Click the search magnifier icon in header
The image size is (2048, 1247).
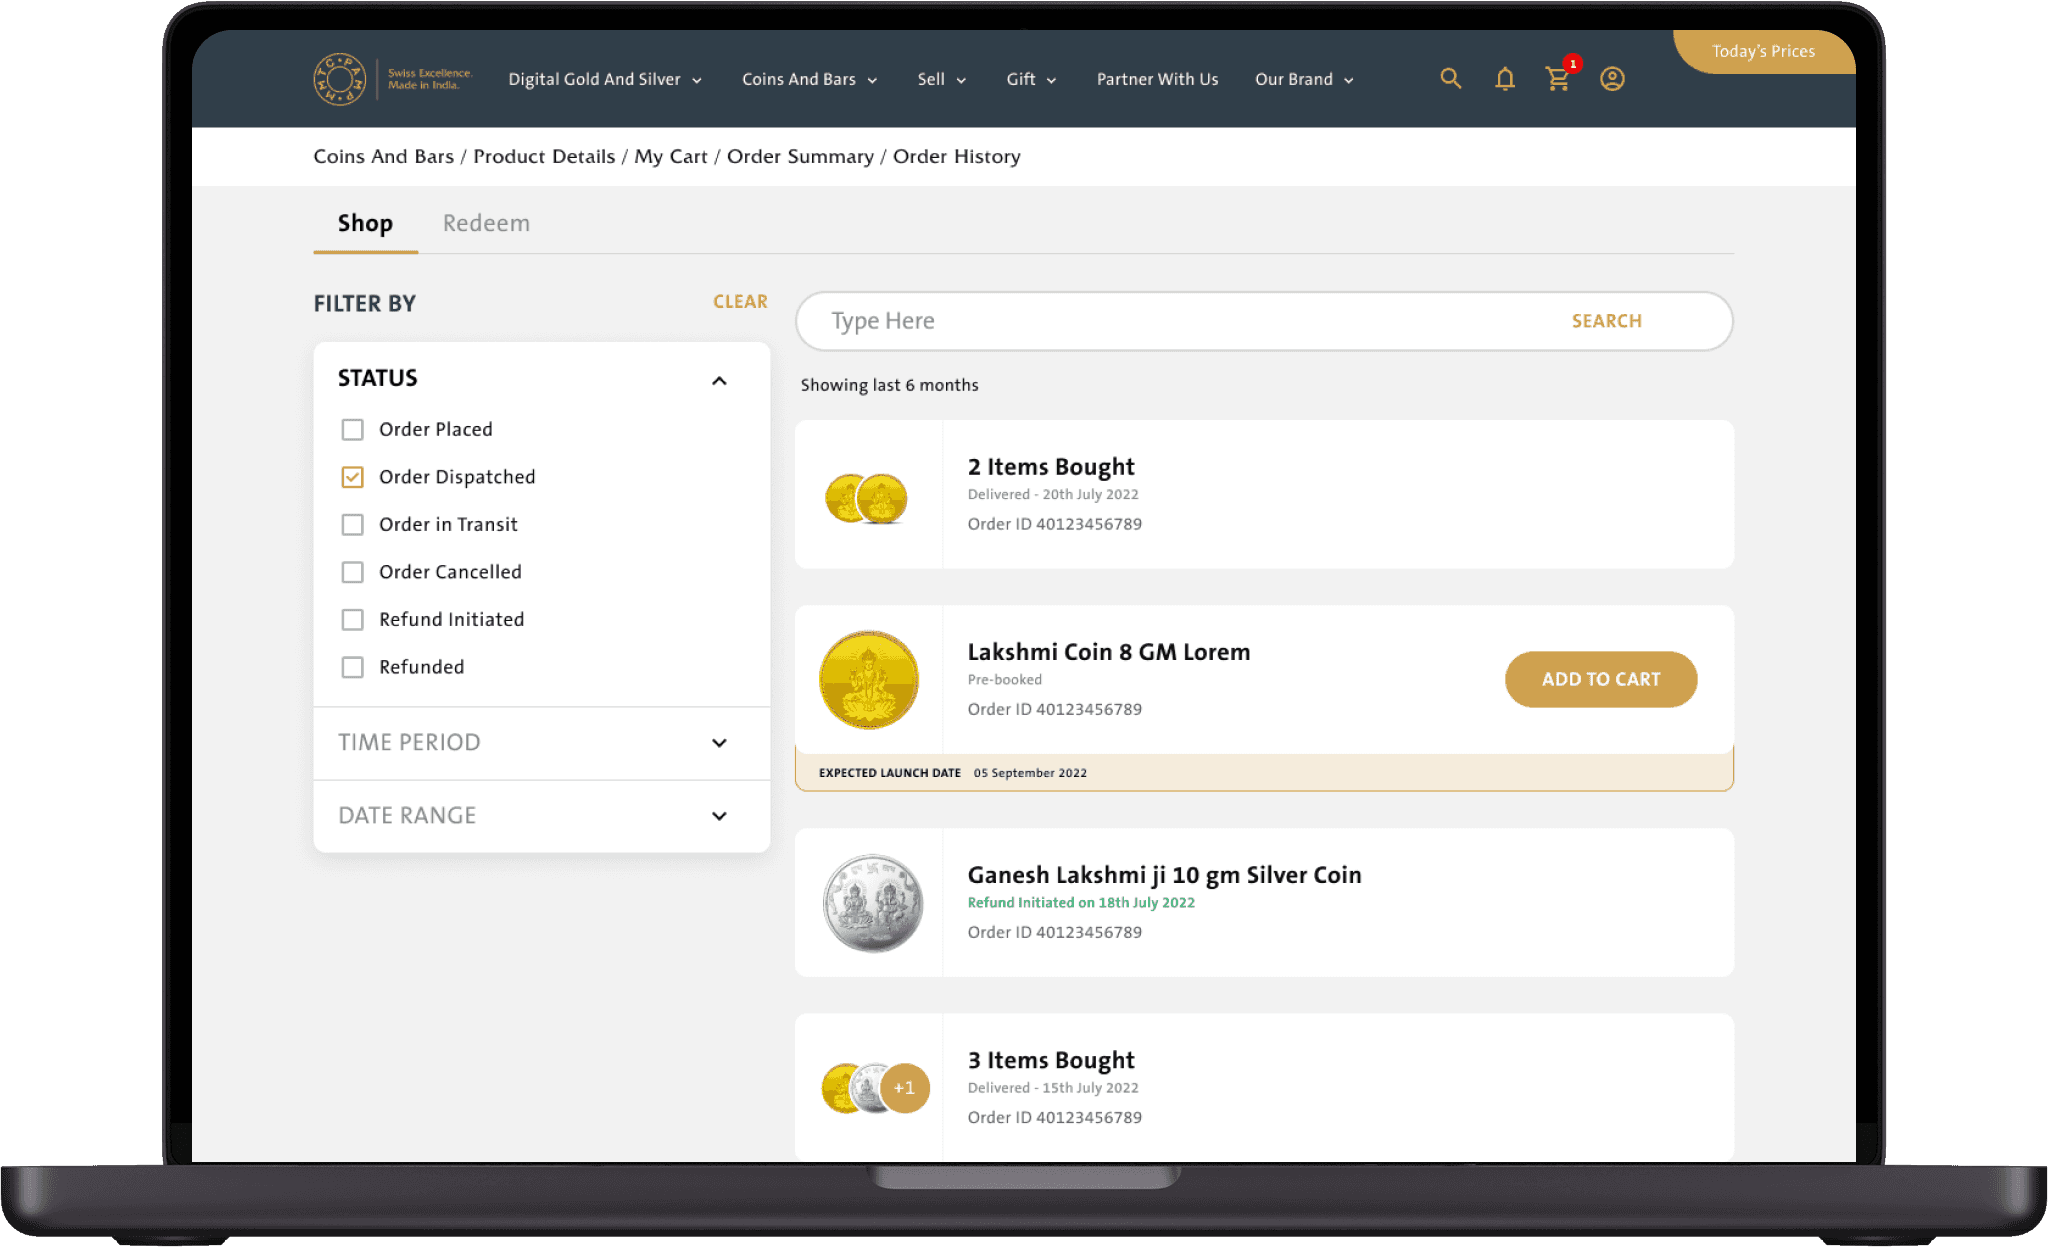pyautogui.click(x=1450, y=79)
